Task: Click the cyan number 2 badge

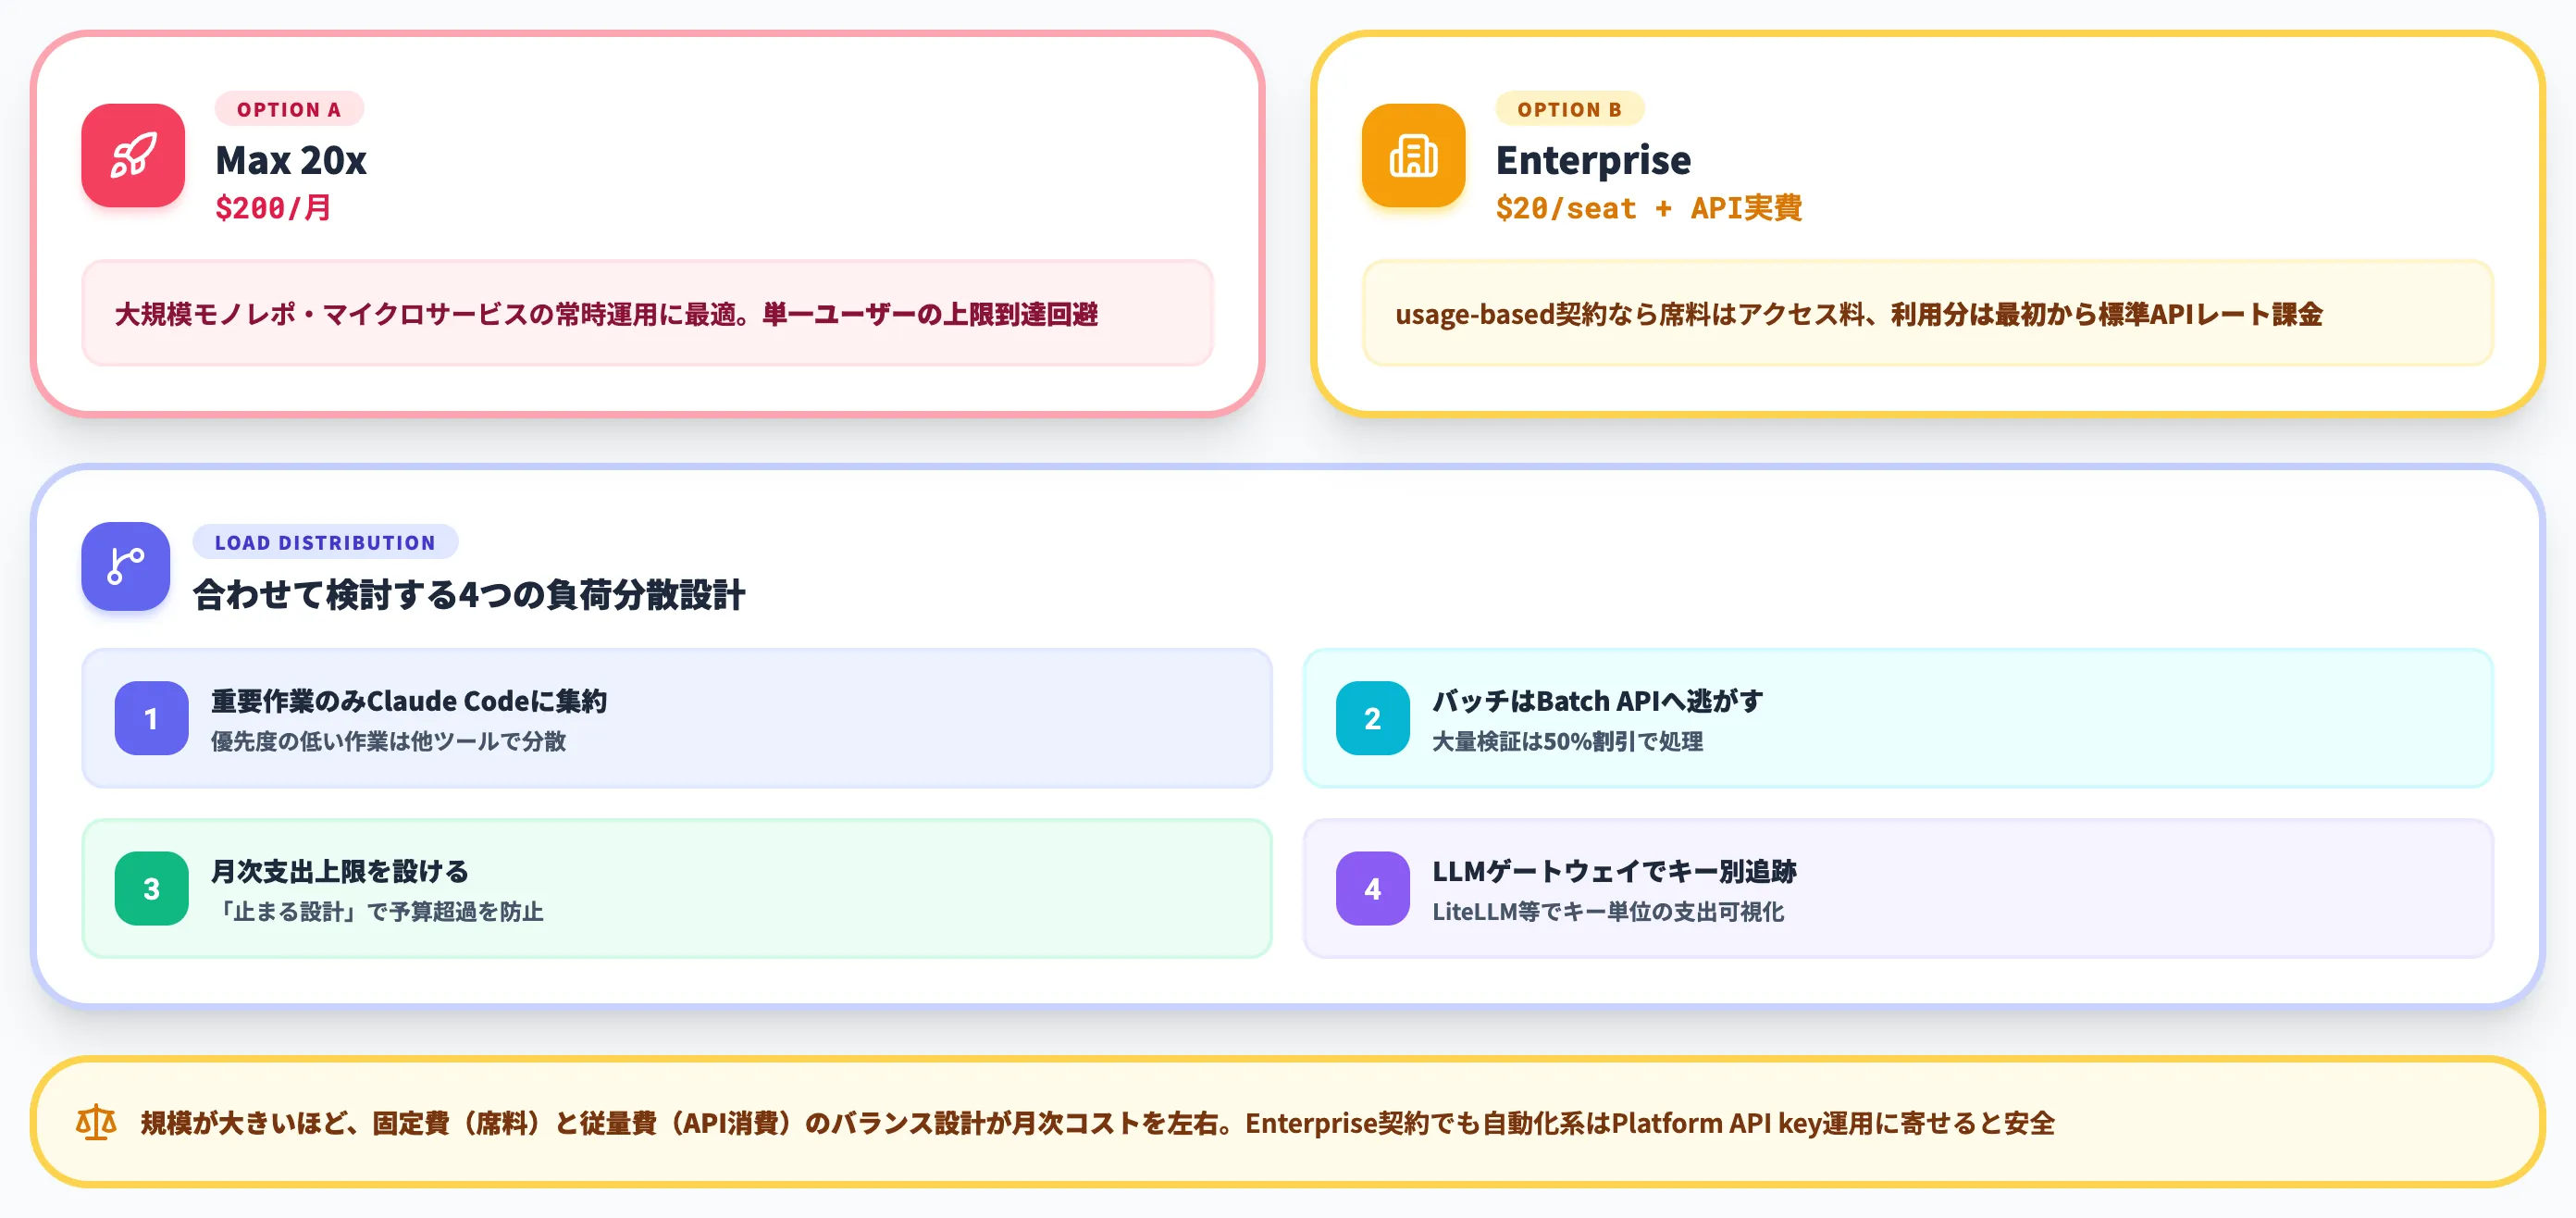Action: point(1372,718)
